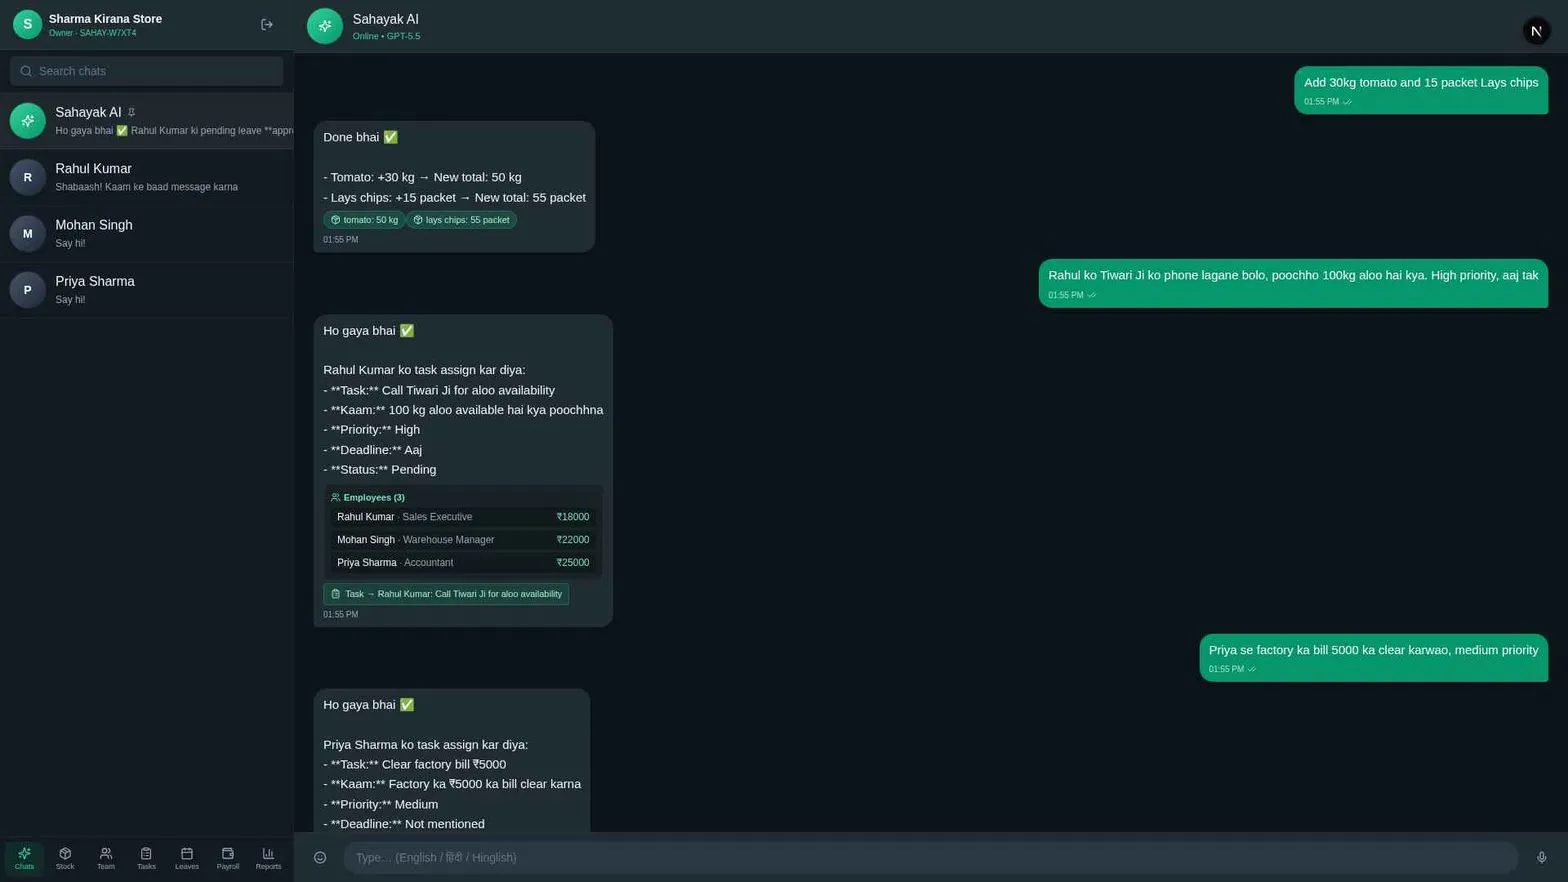The width and height of the screenshot is (1568, 882).
Task: Click the 'lays chips: 55 packet' chip
Action: [461, 220]
